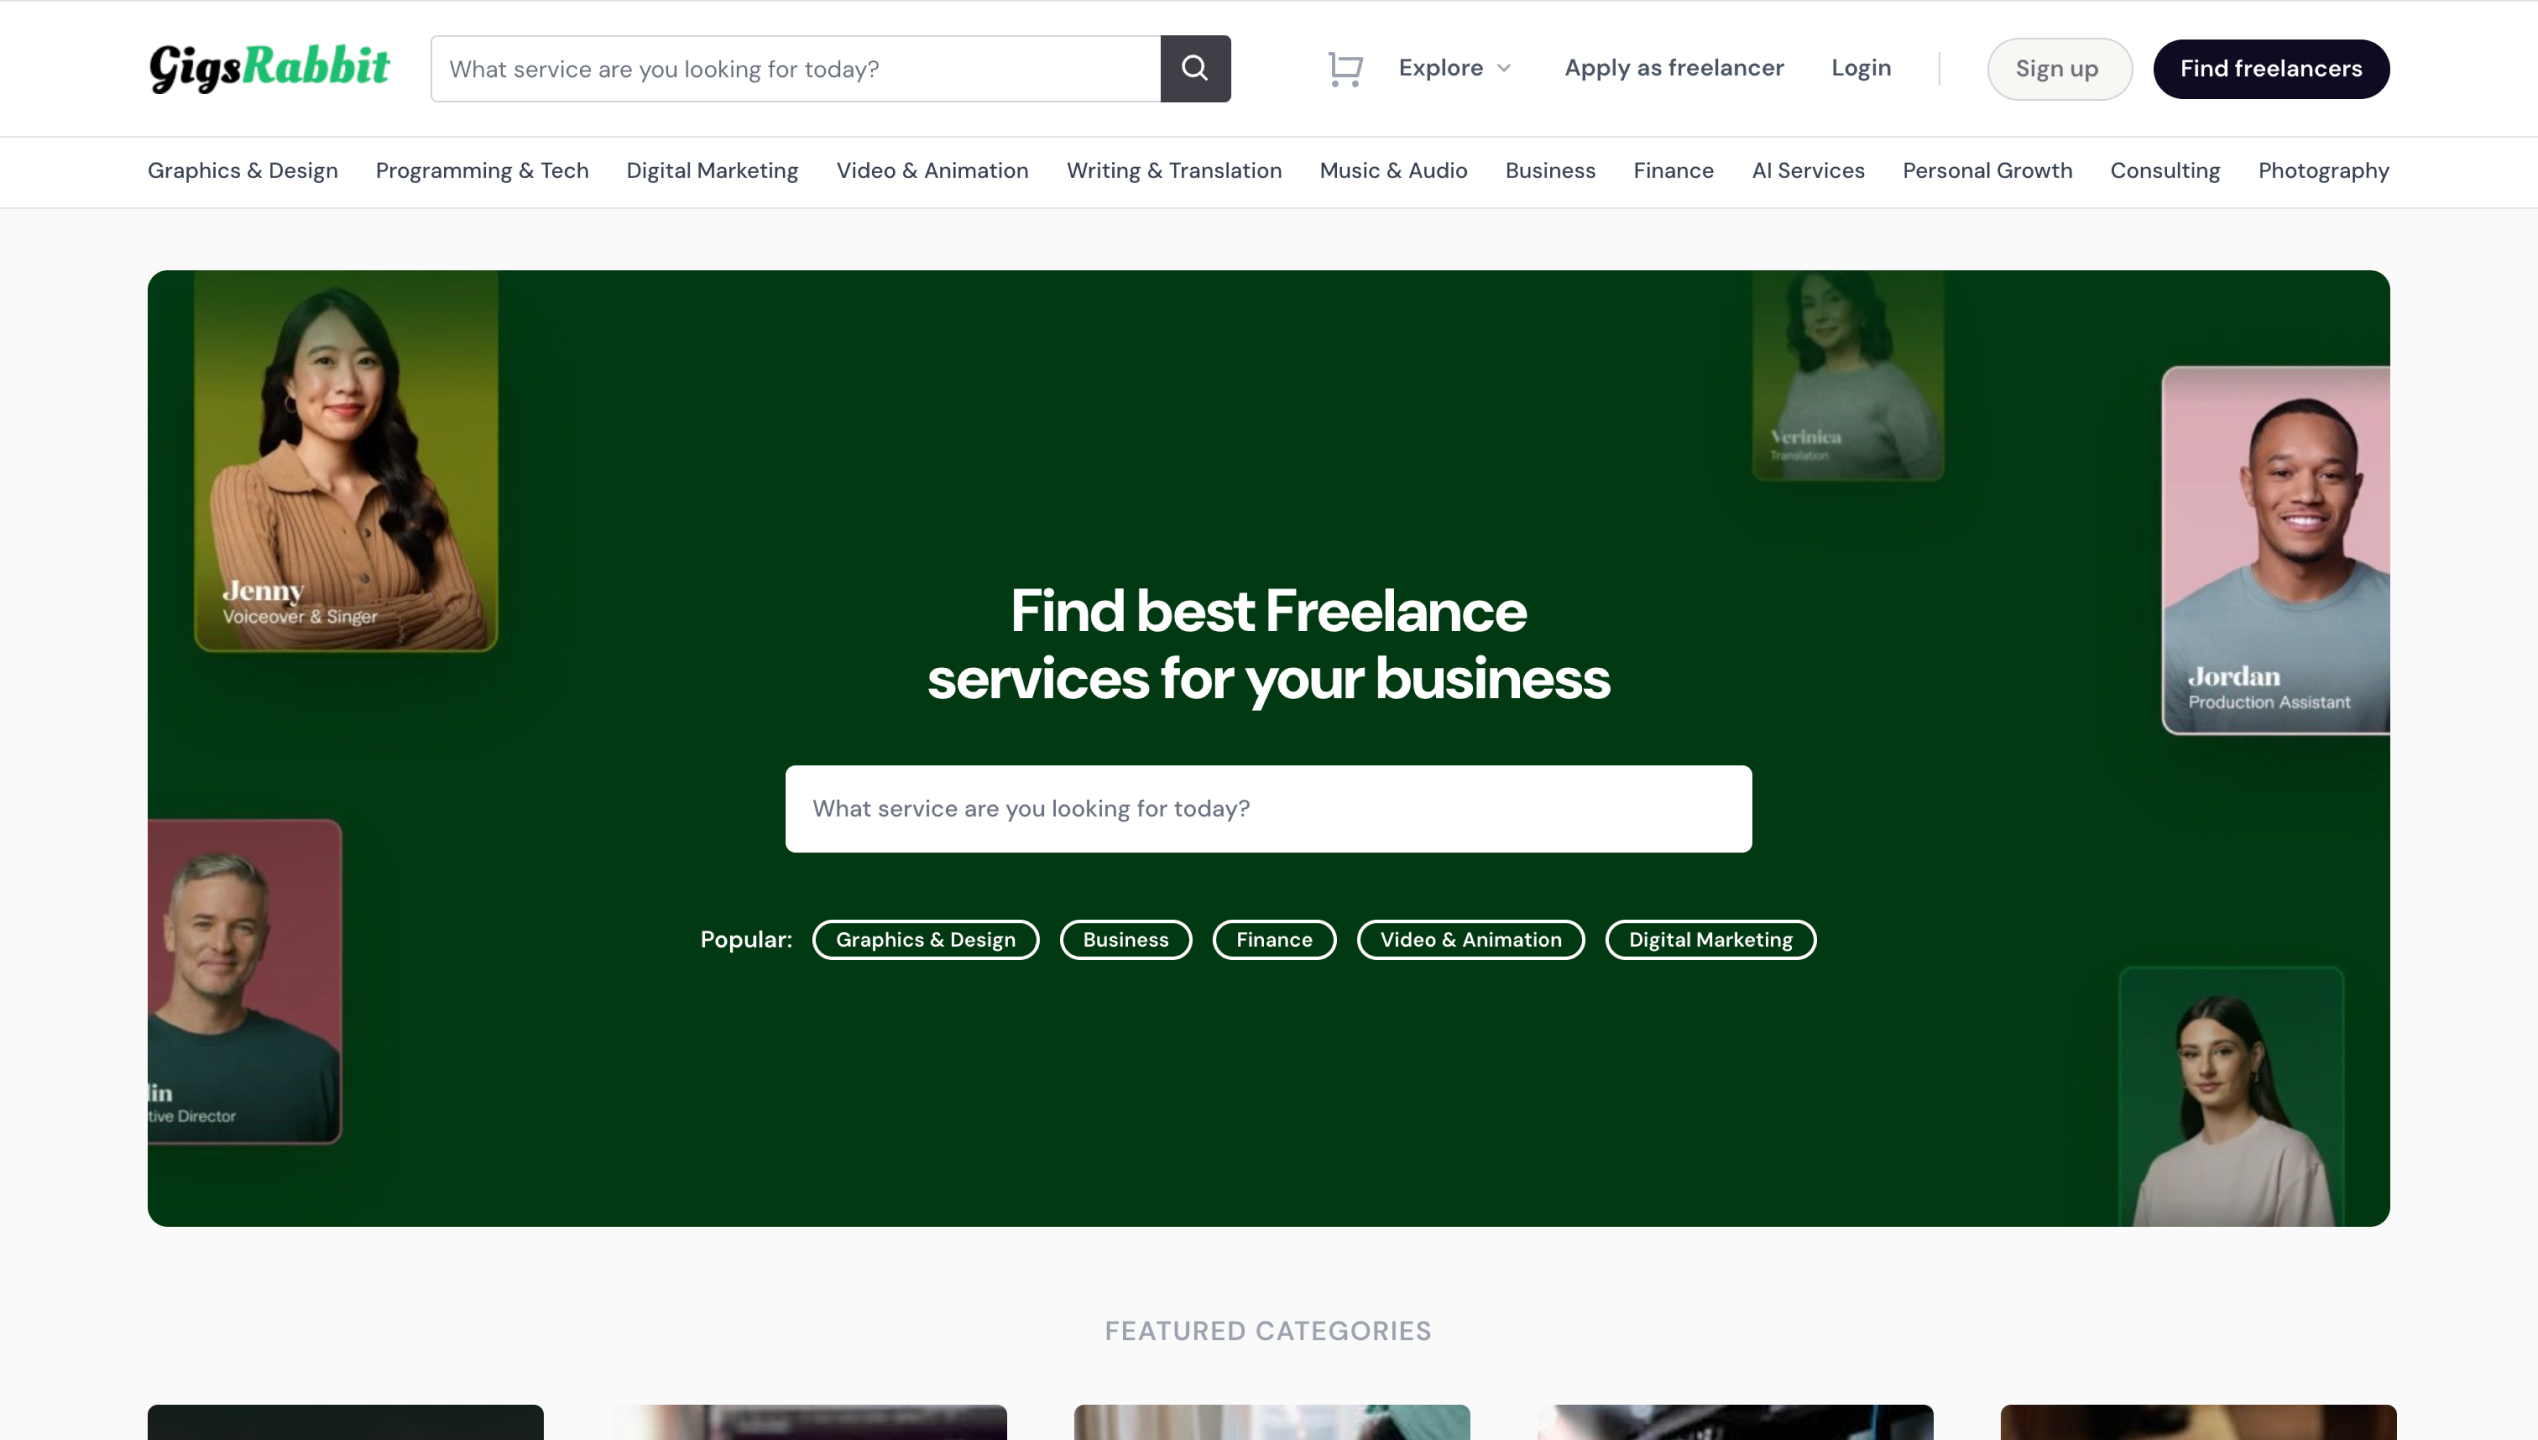Click the Video & Animation popular tag
The image size is (2538, 1440).
tap(1471, 938)
